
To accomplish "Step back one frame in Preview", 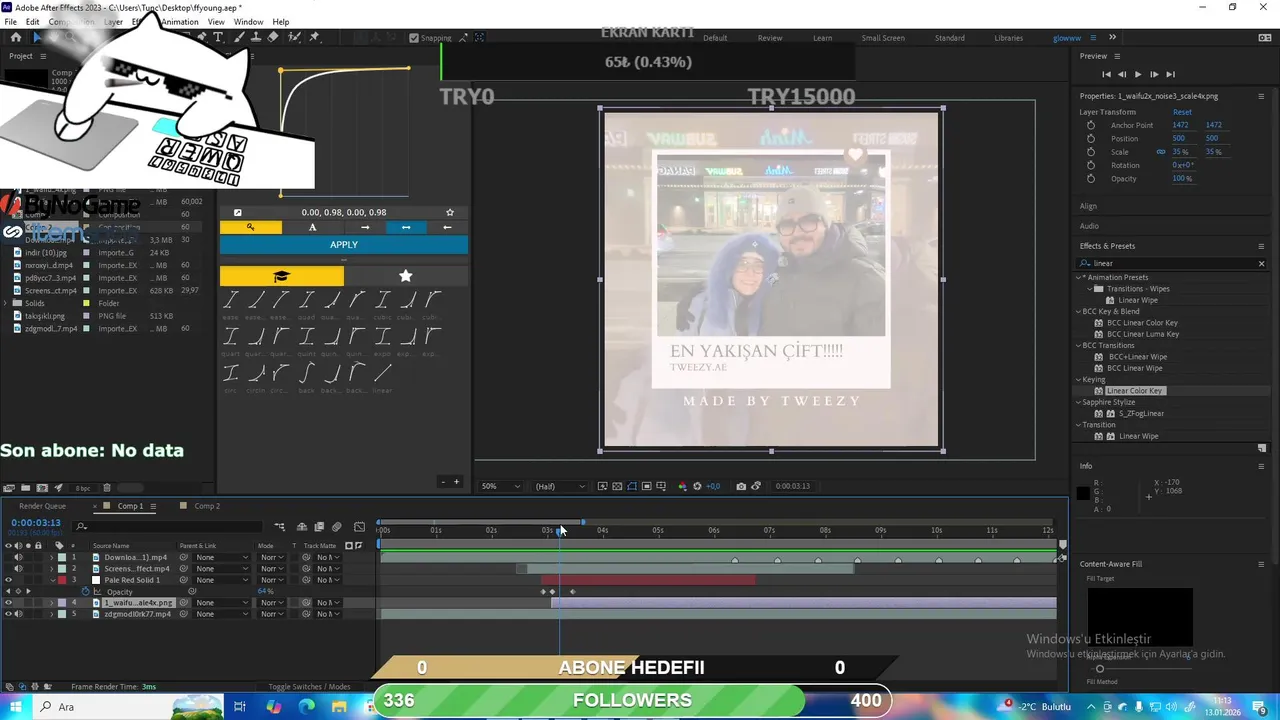I will (1122, 74).
